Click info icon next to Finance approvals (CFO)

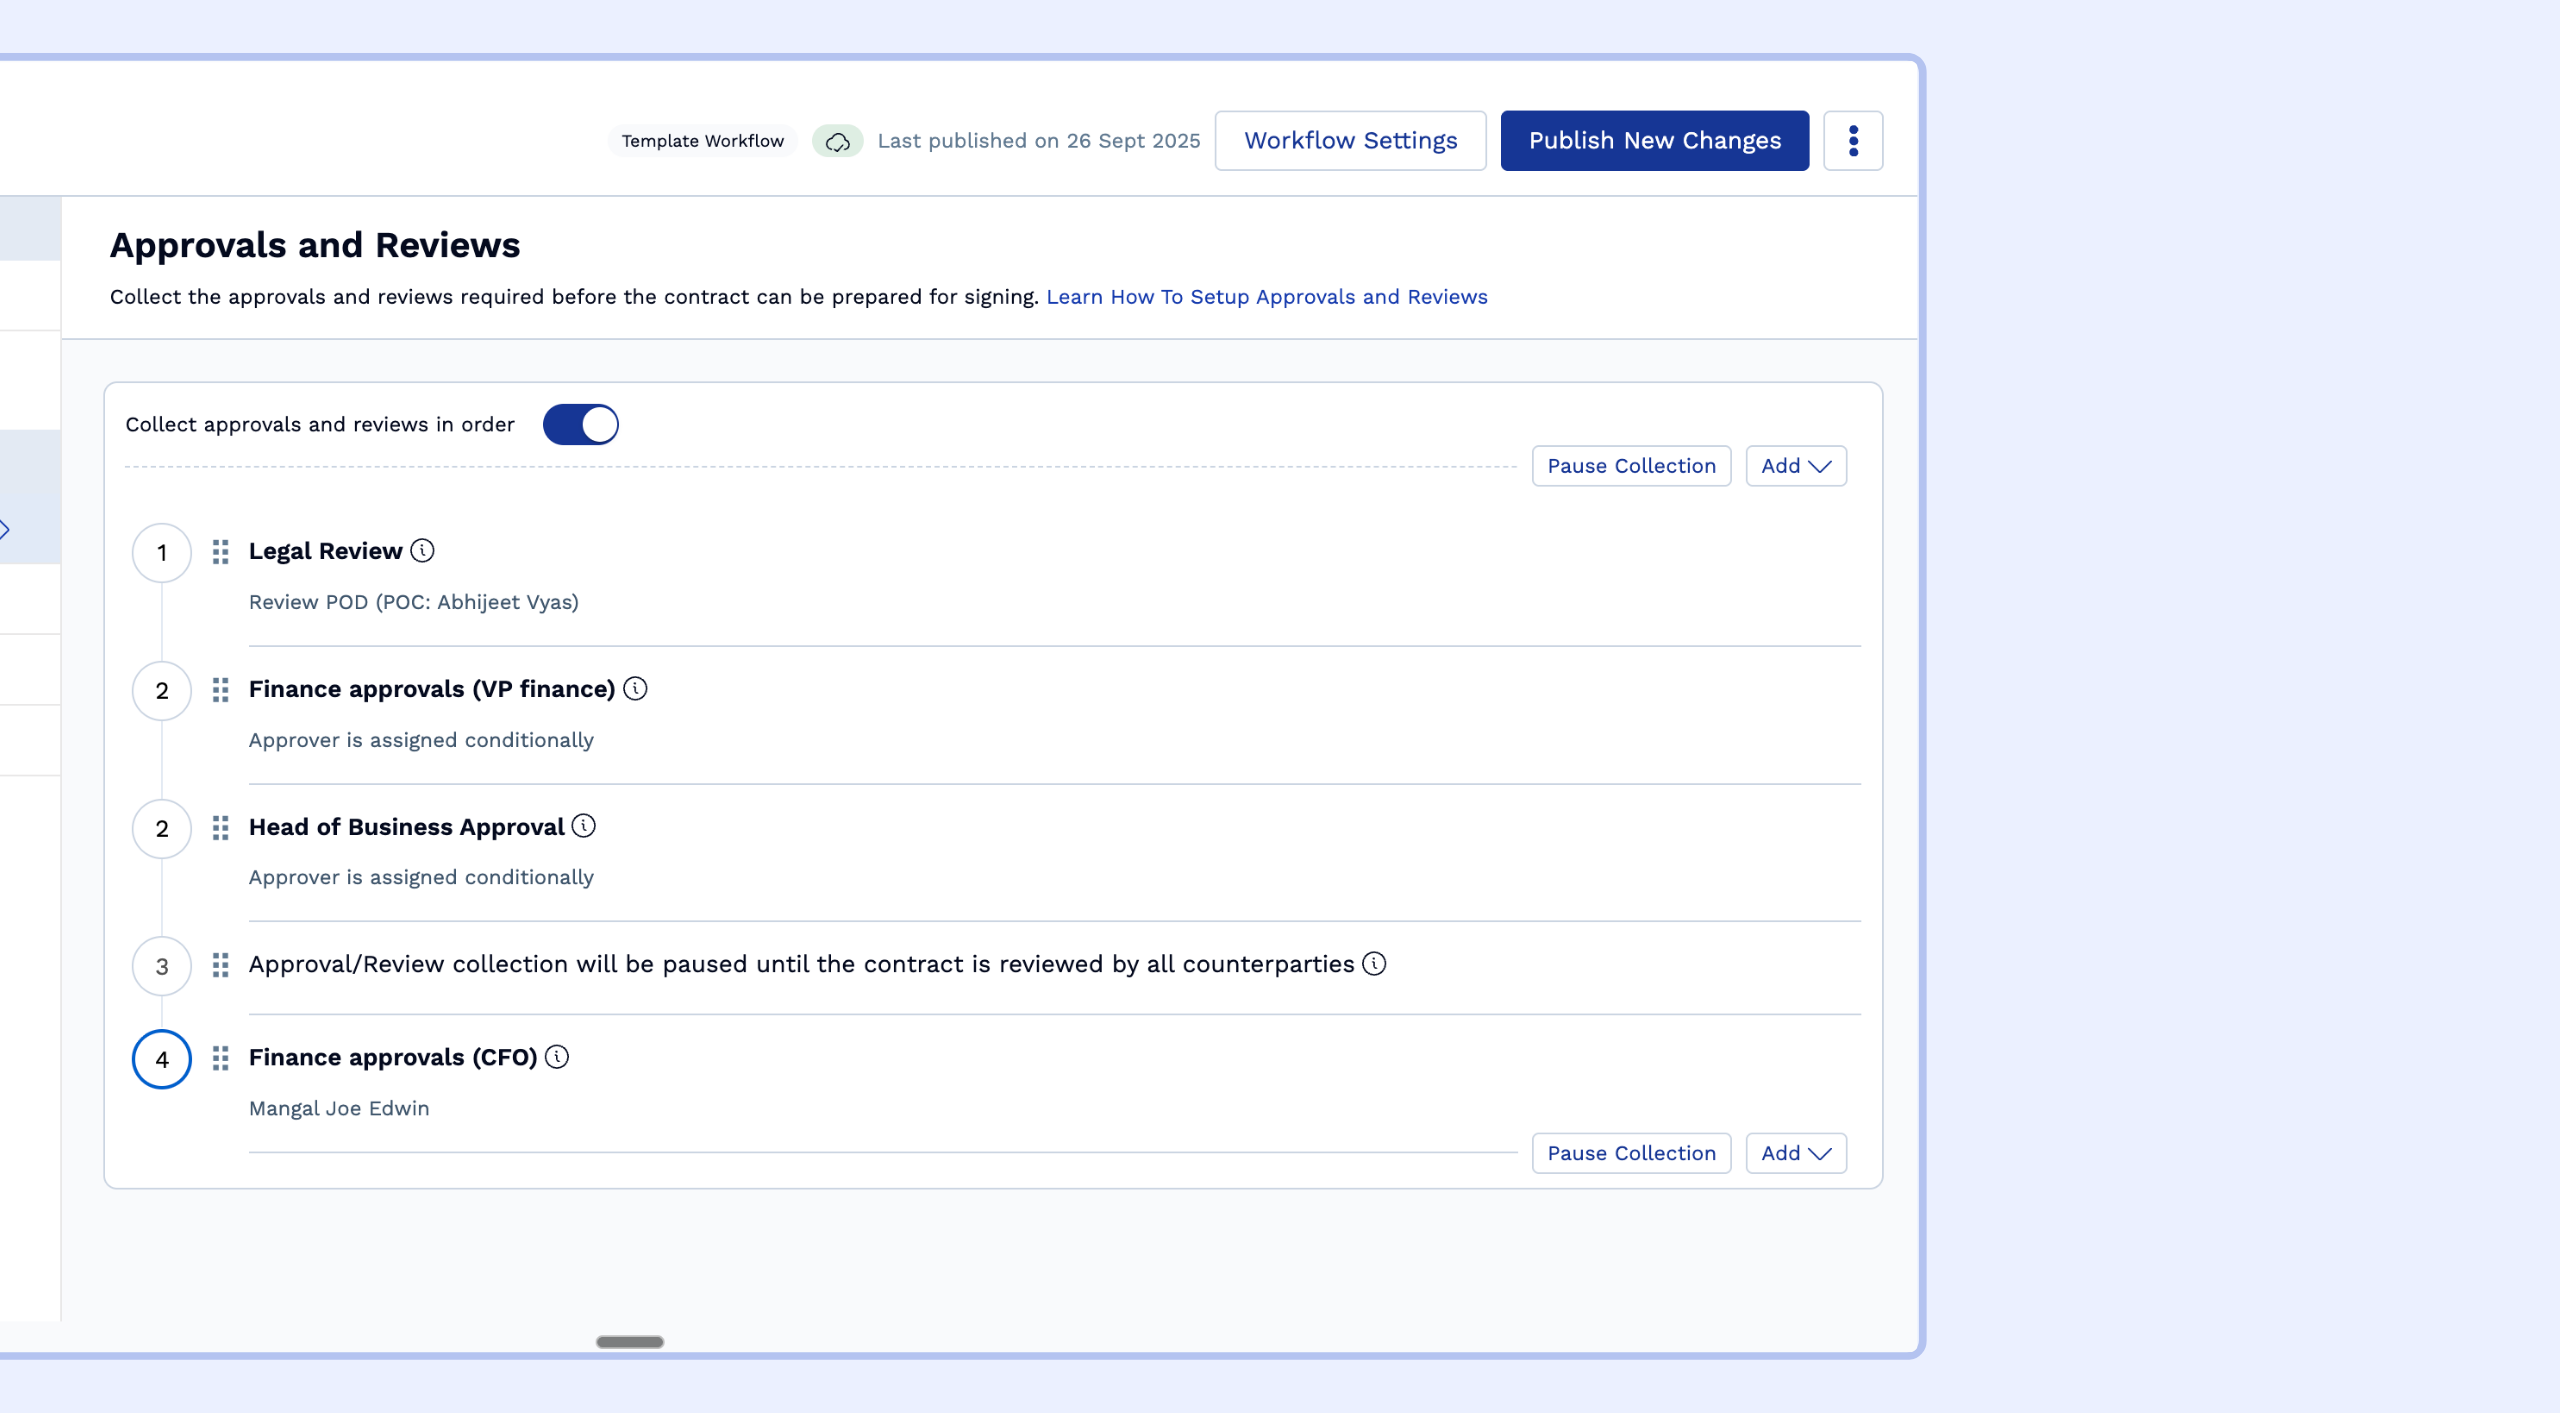pos(557,1057)
